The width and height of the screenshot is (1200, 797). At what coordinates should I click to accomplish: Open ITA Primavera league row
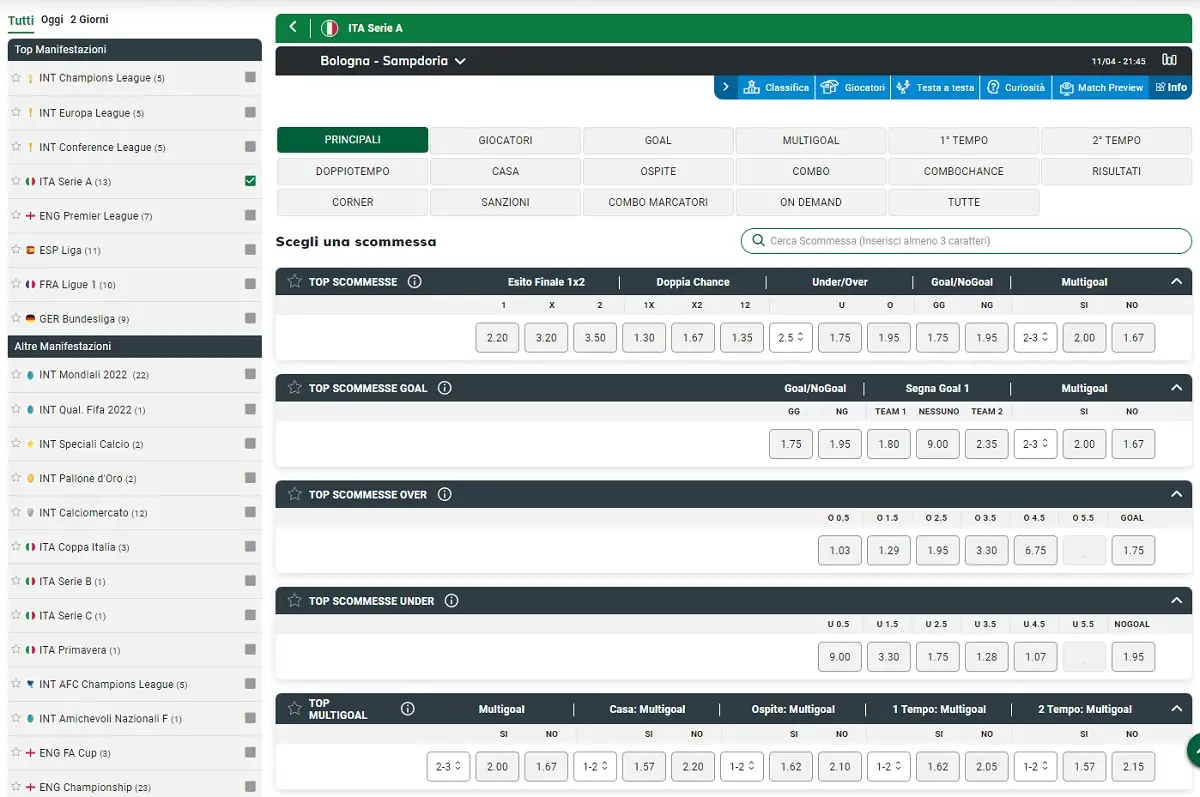pyautogui.click(x=135, y=650)
